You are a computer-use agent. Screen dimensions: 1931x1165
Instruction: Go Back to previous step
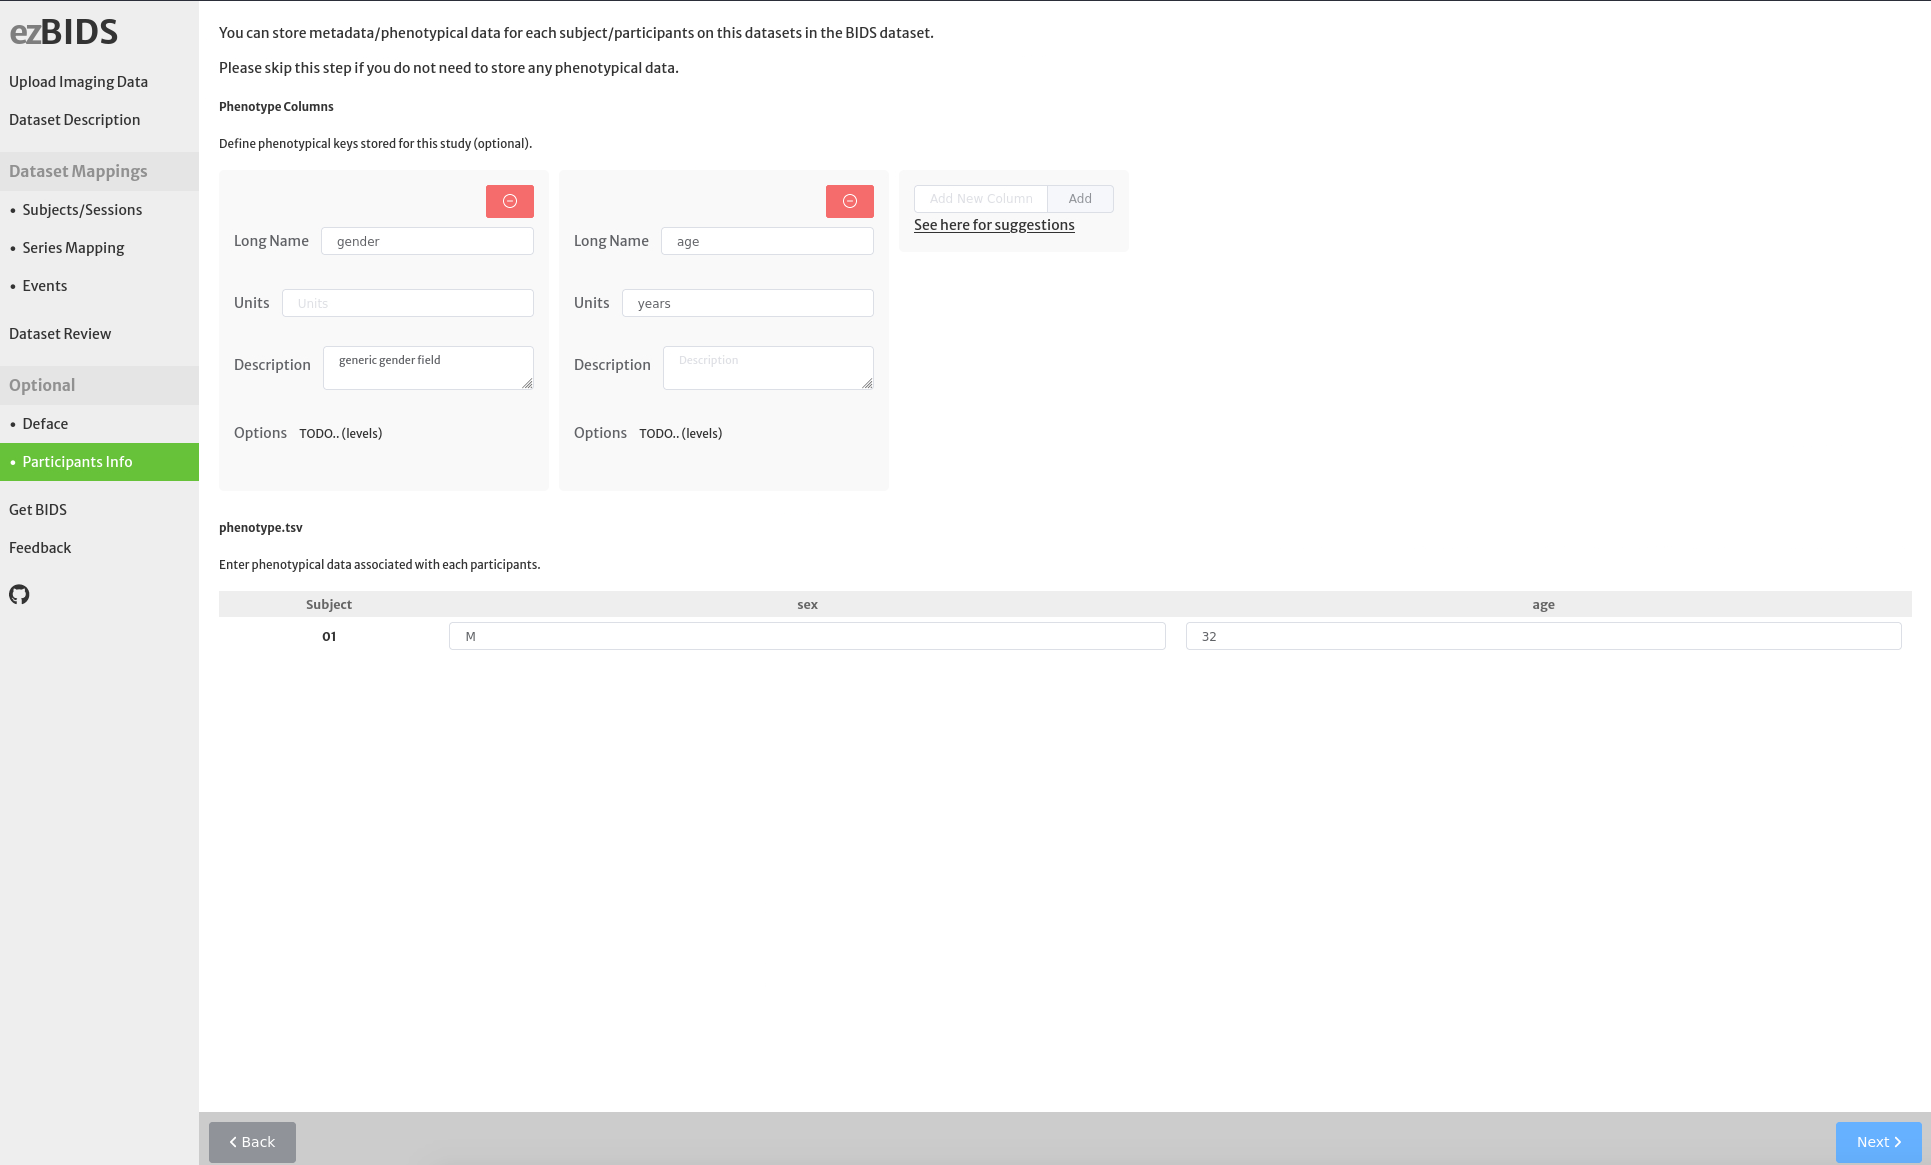tap(252, 1142)
